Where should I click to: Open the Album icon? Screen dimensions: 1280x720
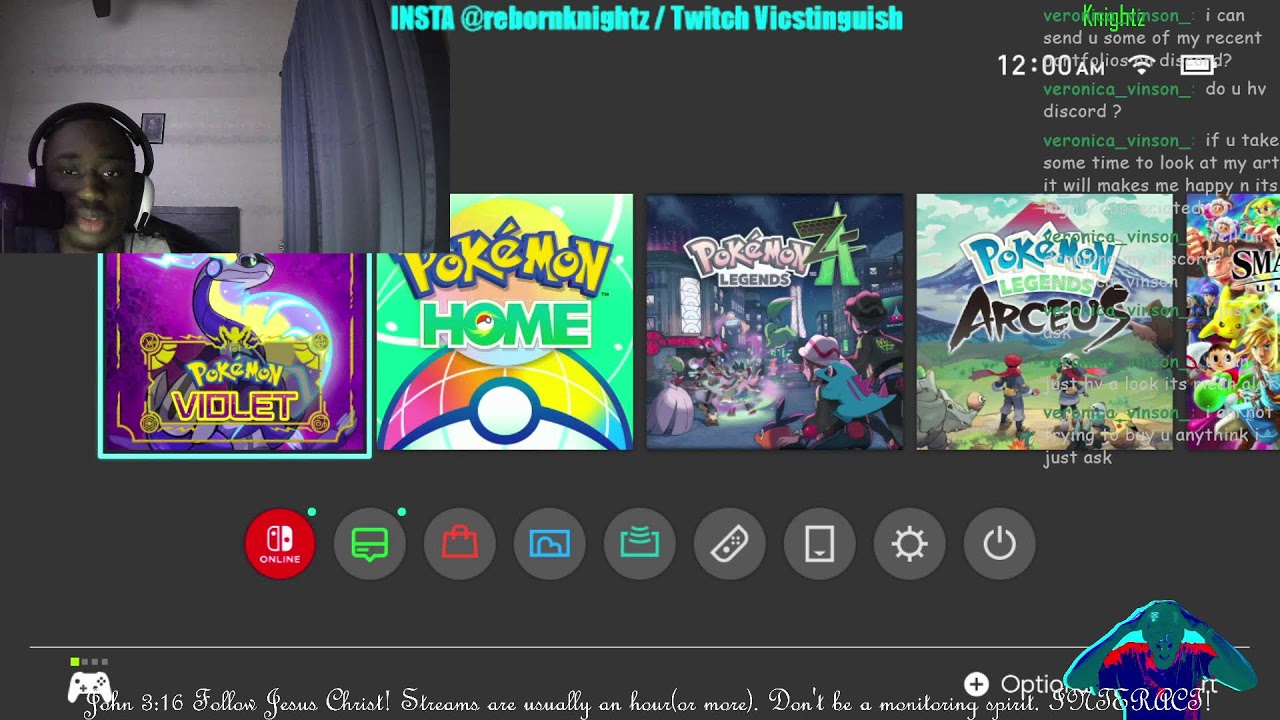550,543
